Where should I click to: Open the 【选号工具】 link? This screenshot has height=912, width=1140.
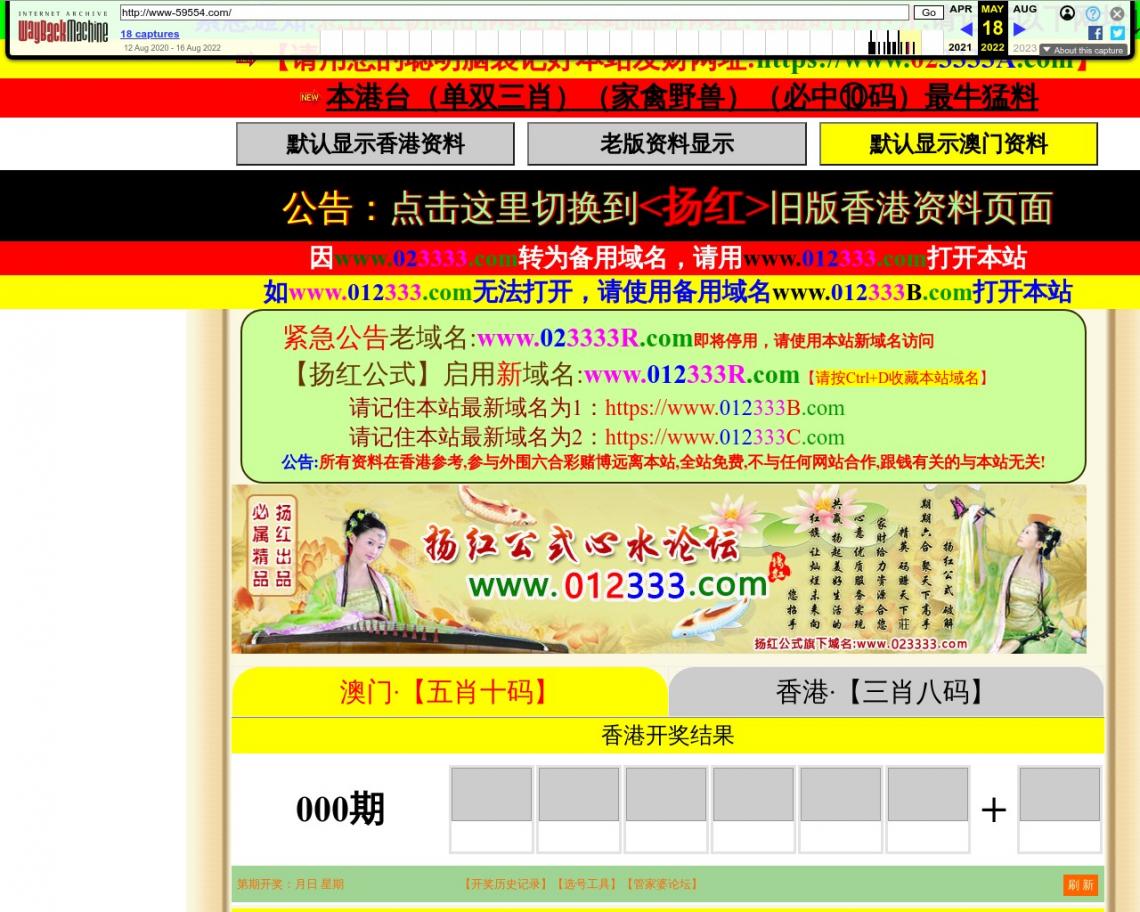tap(587, 884)
